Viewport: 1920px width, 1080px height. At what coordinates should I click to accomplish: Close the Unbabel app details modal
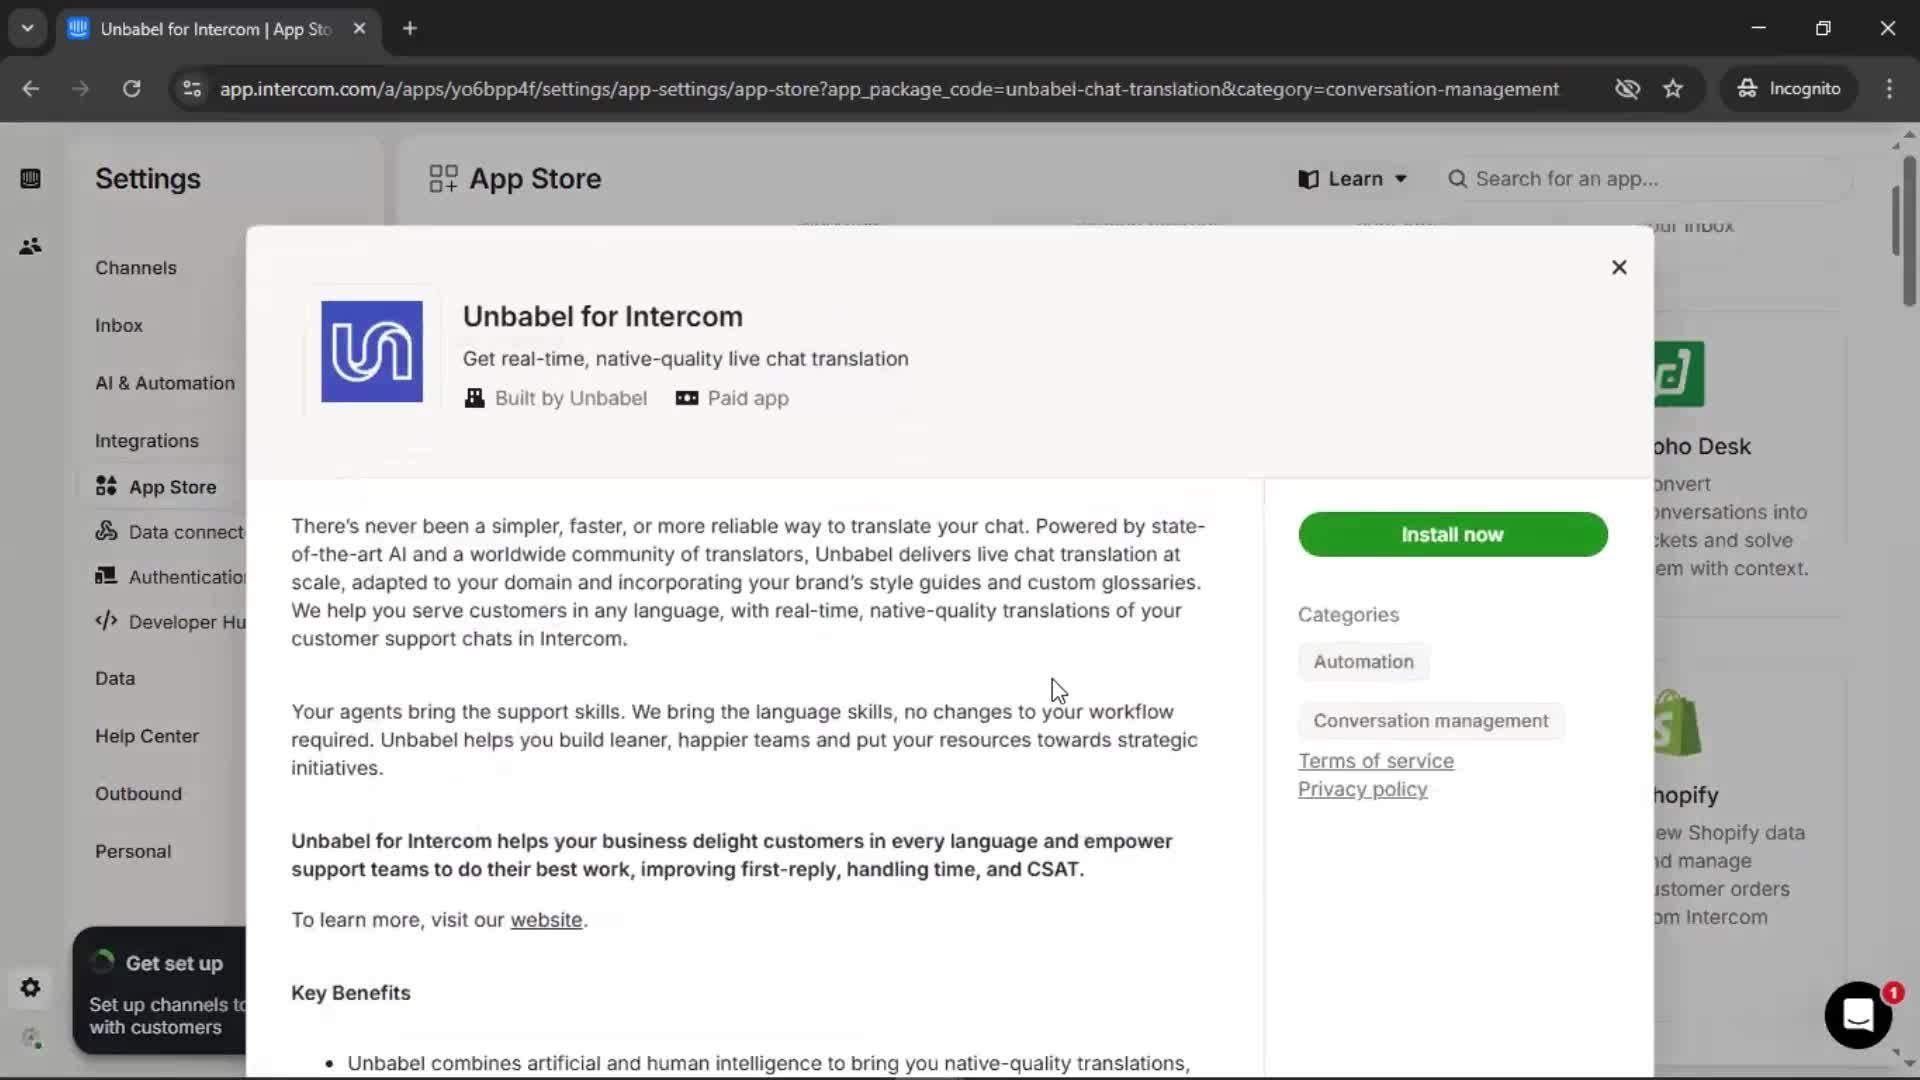coord(1619,267)
